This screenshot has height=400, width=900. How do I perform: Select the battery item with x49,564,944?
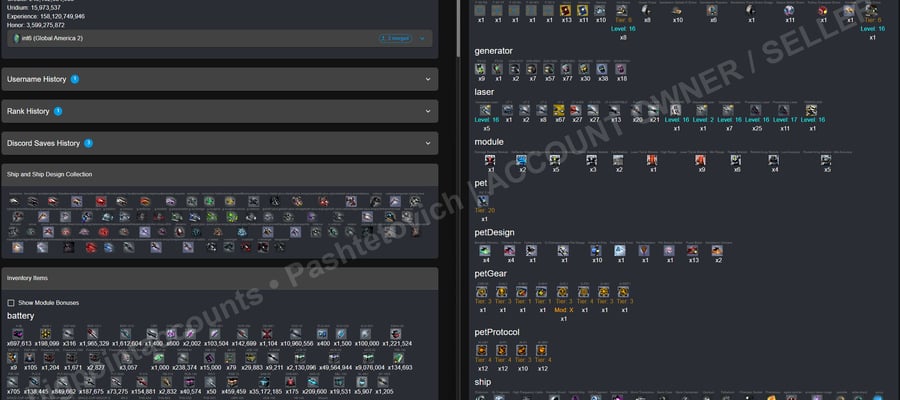pyautogui.click(x=335, y=358)
